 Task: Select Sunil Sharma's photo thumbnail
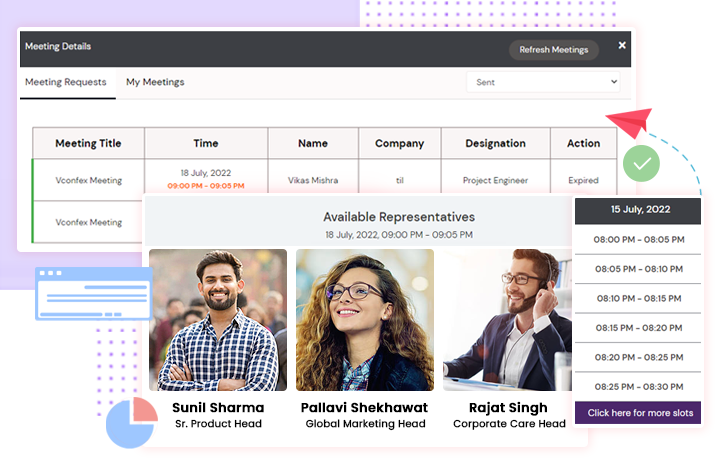[x=218, y=320]
